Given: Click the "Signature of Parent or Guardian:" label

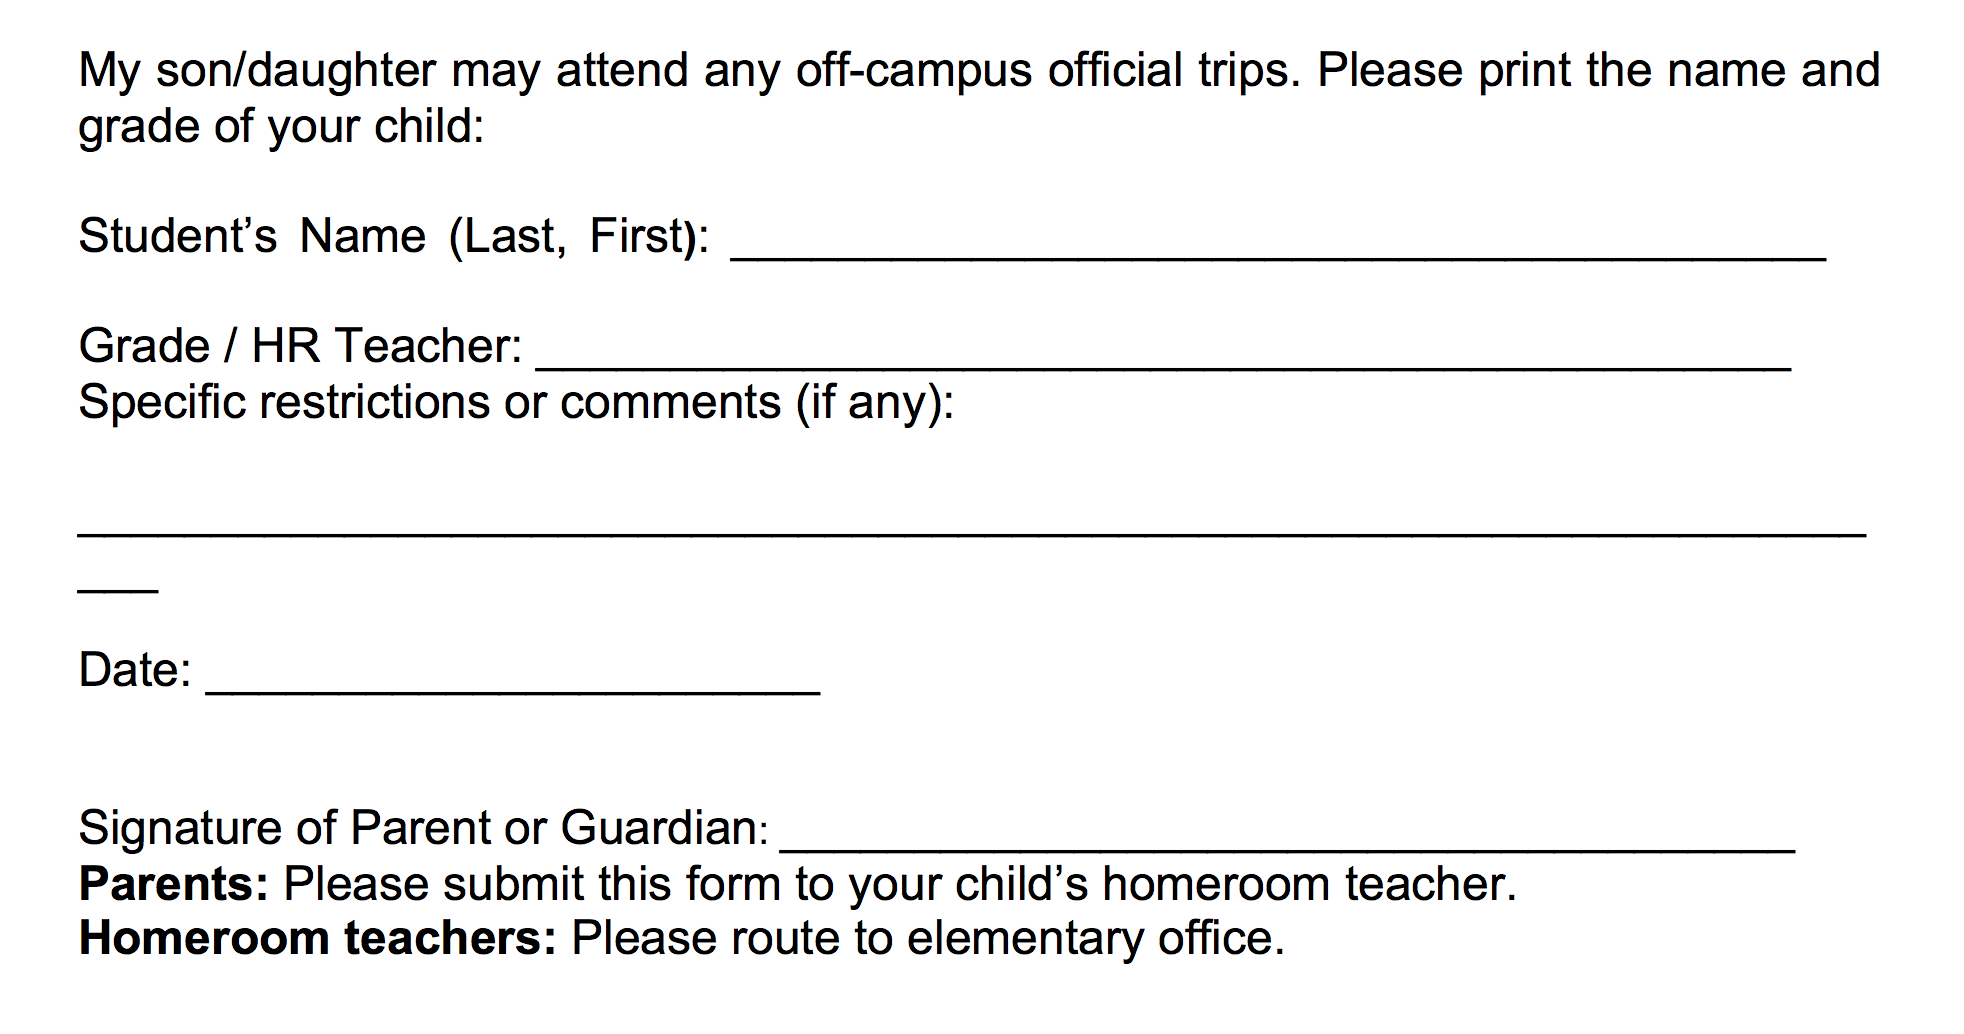Looking at the screenshot, I should coord(424,828).
